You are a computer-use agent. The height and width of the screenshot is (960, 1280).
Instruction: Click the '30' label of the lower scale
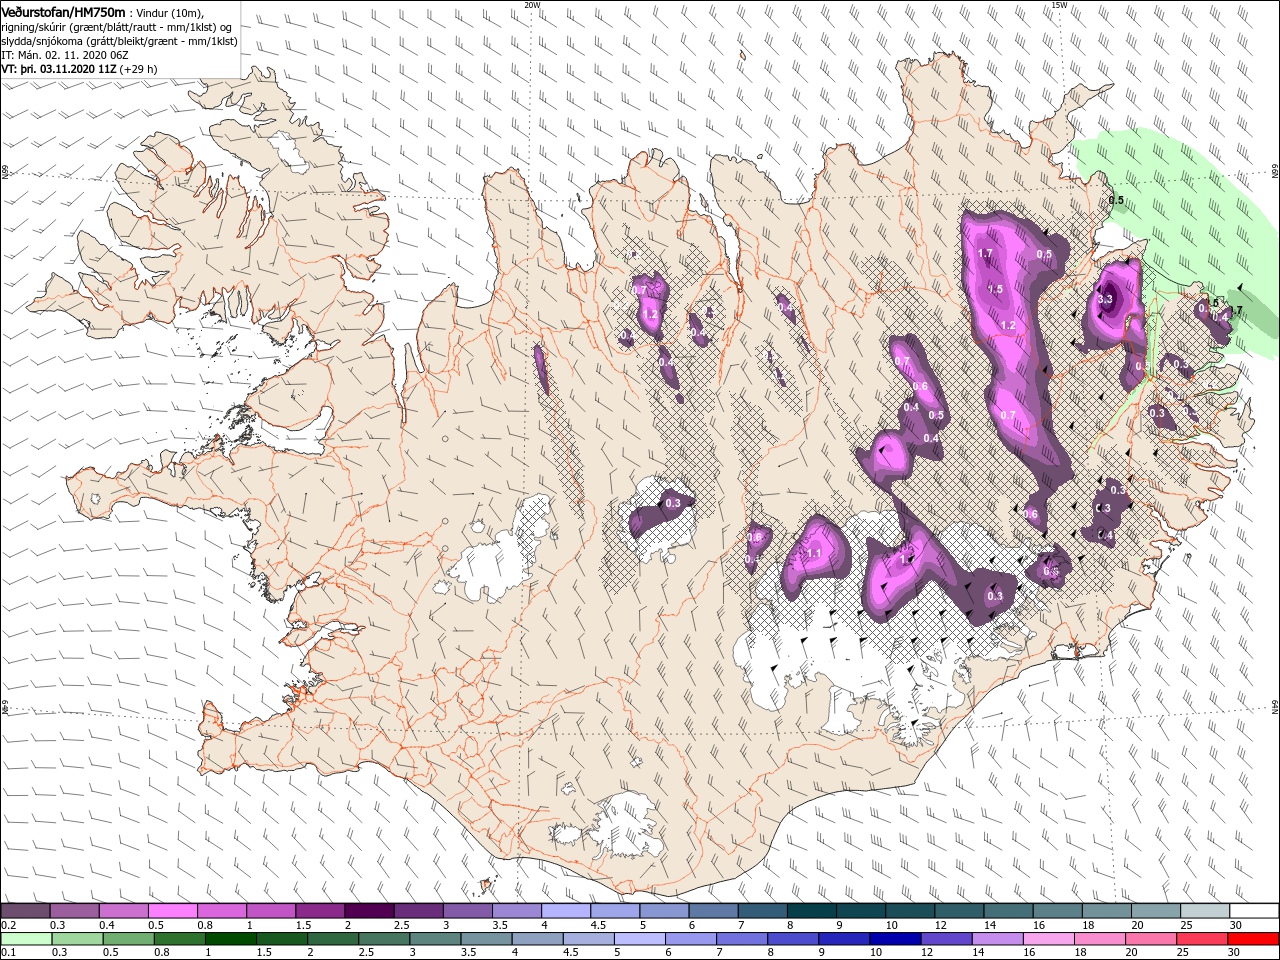tap(1233, 952)
